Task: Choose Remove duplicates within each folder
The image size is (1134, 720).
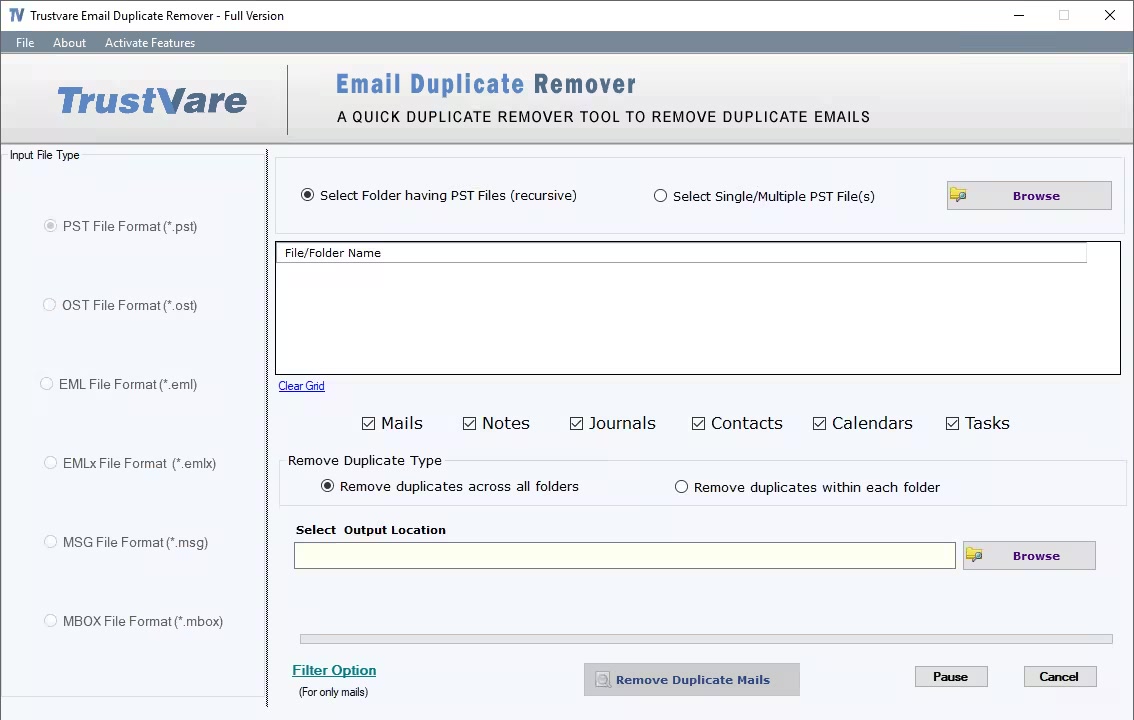Action: point(681,487)
